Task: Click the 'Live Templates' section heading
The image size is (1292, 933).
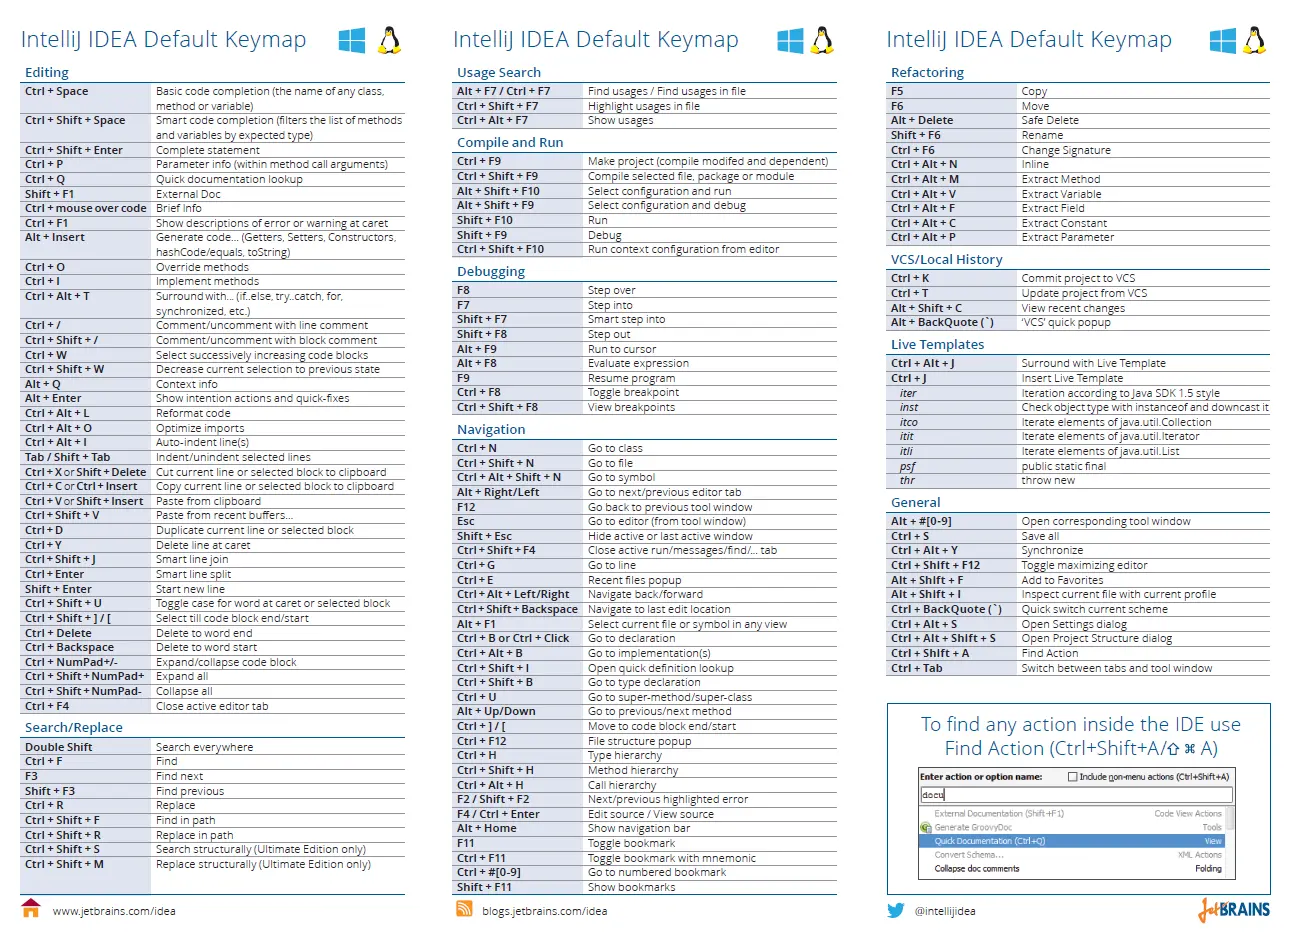Action: click(938, 345)
